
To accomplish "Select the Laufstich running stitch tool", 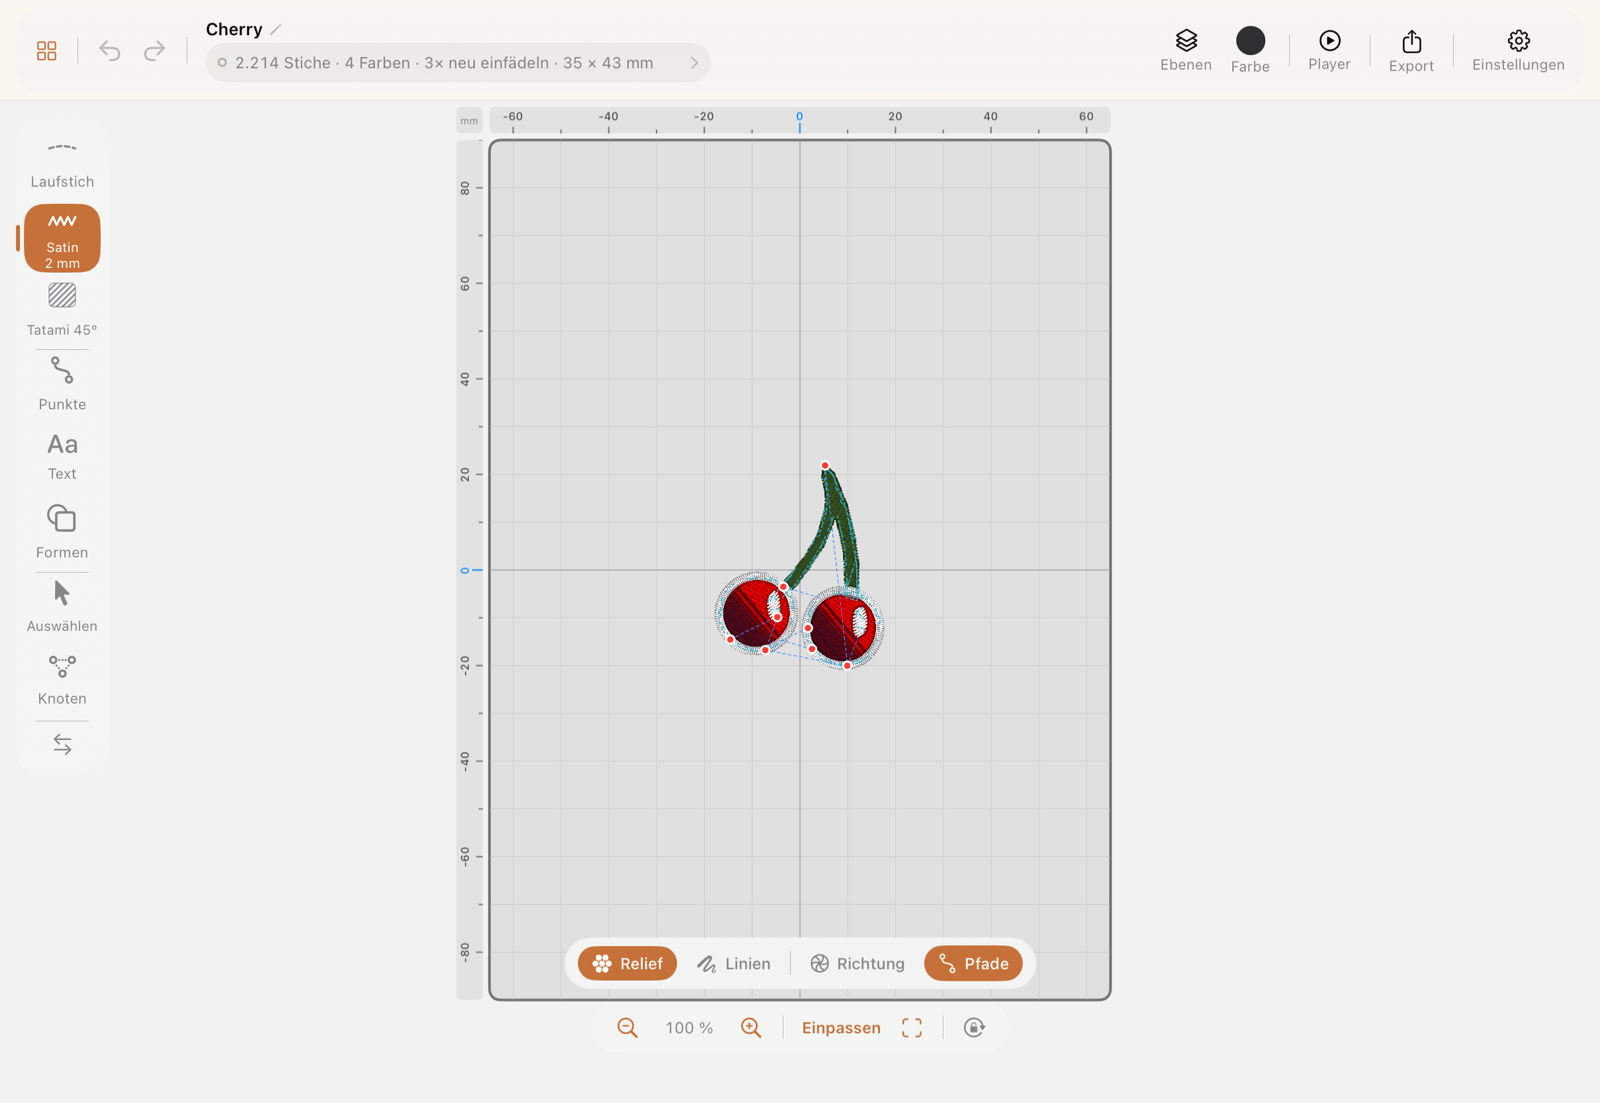I will pos(62,163).
